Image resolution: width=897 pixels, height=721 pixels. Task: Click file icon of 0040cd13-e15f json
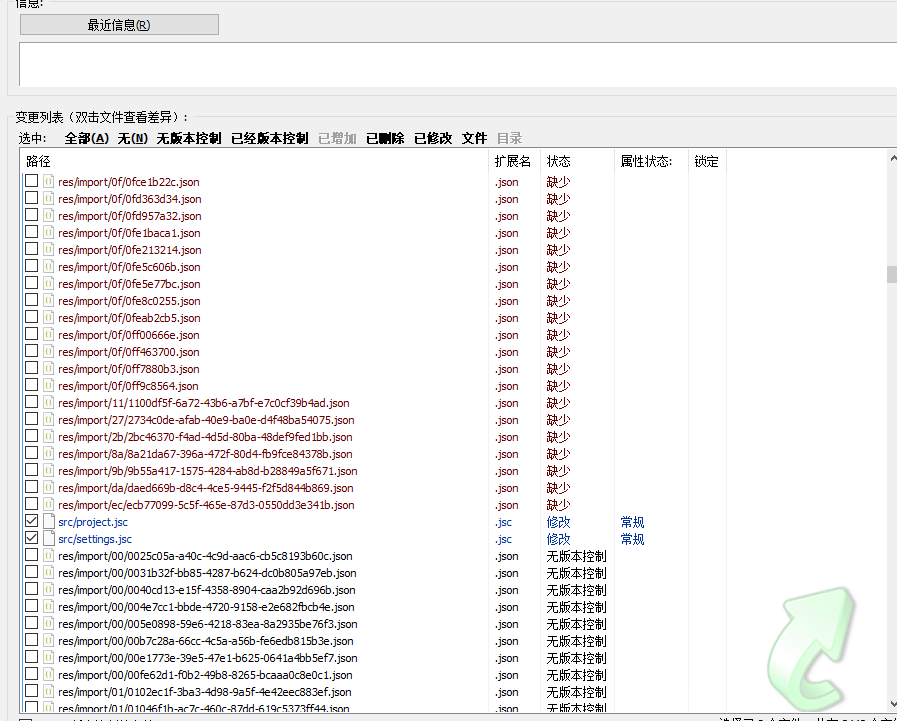49,589
